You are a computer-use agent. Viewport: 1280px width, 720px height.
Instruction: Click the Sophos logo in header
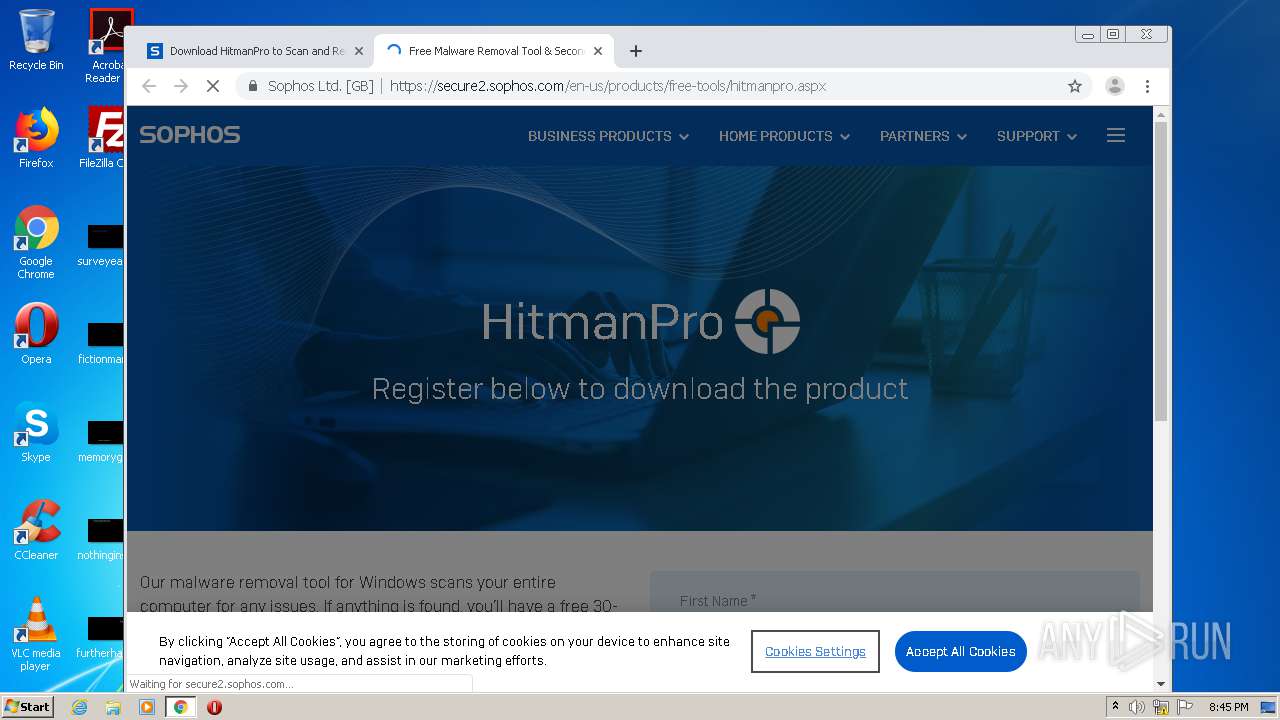click(190, 135)
